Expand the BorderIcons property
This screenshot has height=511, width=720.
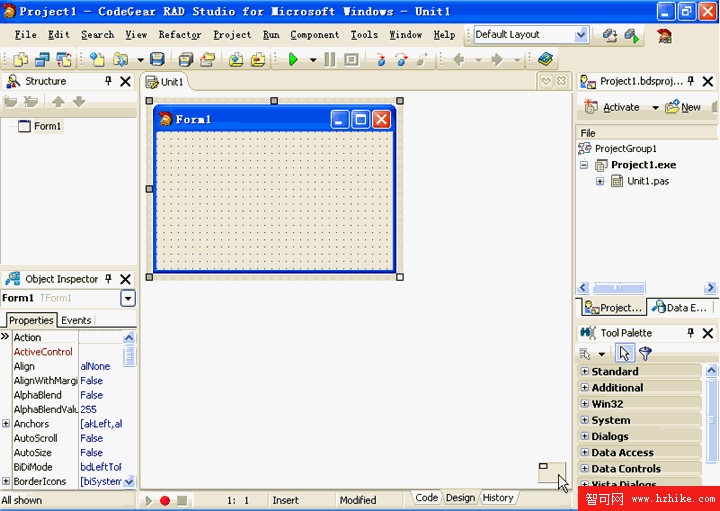pyautogui.click(x=6, y=481)
